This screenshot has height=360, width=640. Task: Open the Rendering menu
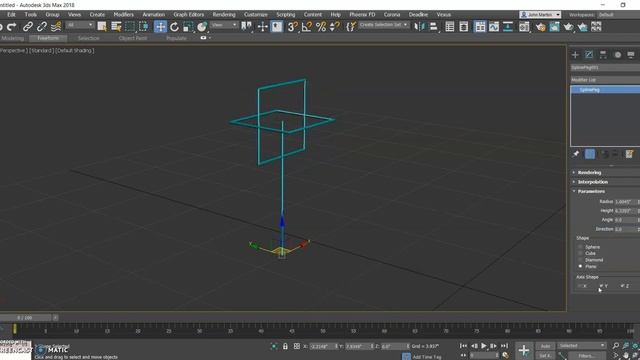224,15
